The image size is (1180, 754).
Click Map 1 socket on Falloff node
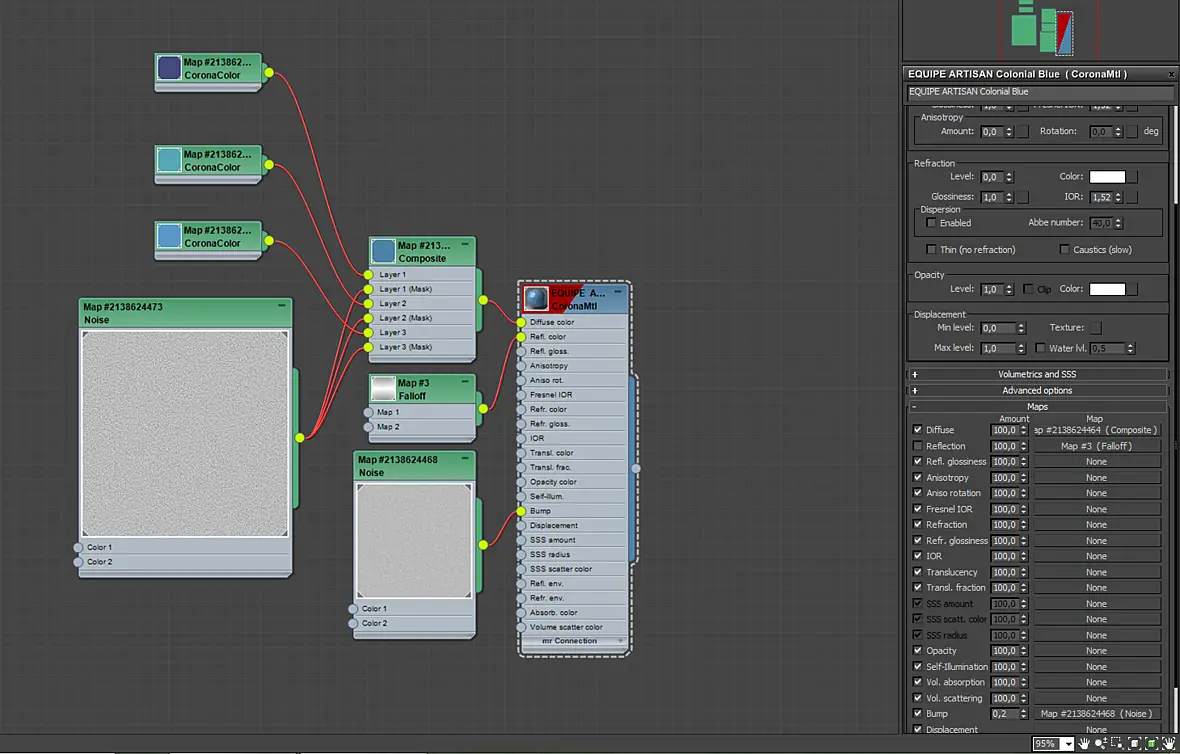point(368,412)
